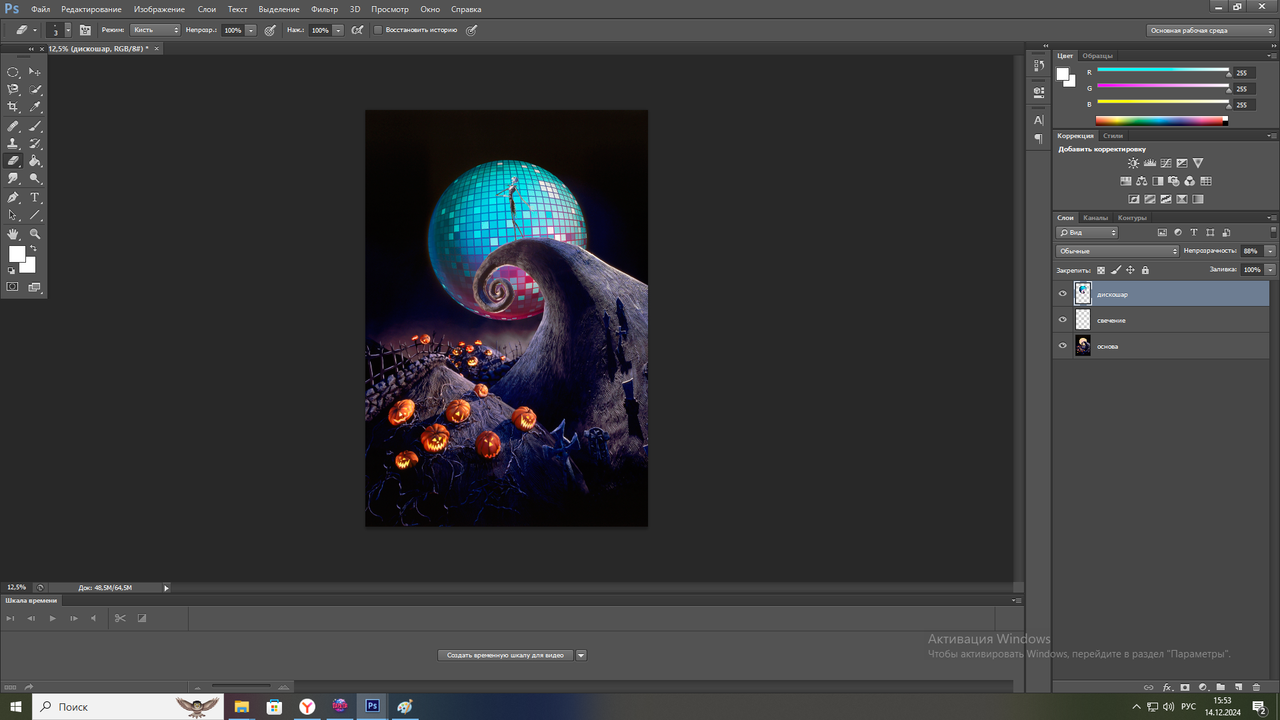Viewport: 1280px width, 720px height.
Task: Select the Eraser tool in toolbox
Action: click(13, 160)
